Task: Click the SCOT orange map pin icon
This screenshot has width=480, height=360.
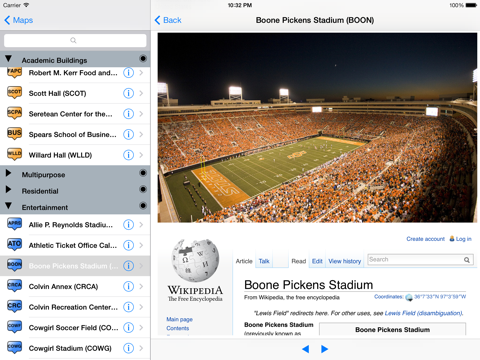Action: (x=14, y=93)
